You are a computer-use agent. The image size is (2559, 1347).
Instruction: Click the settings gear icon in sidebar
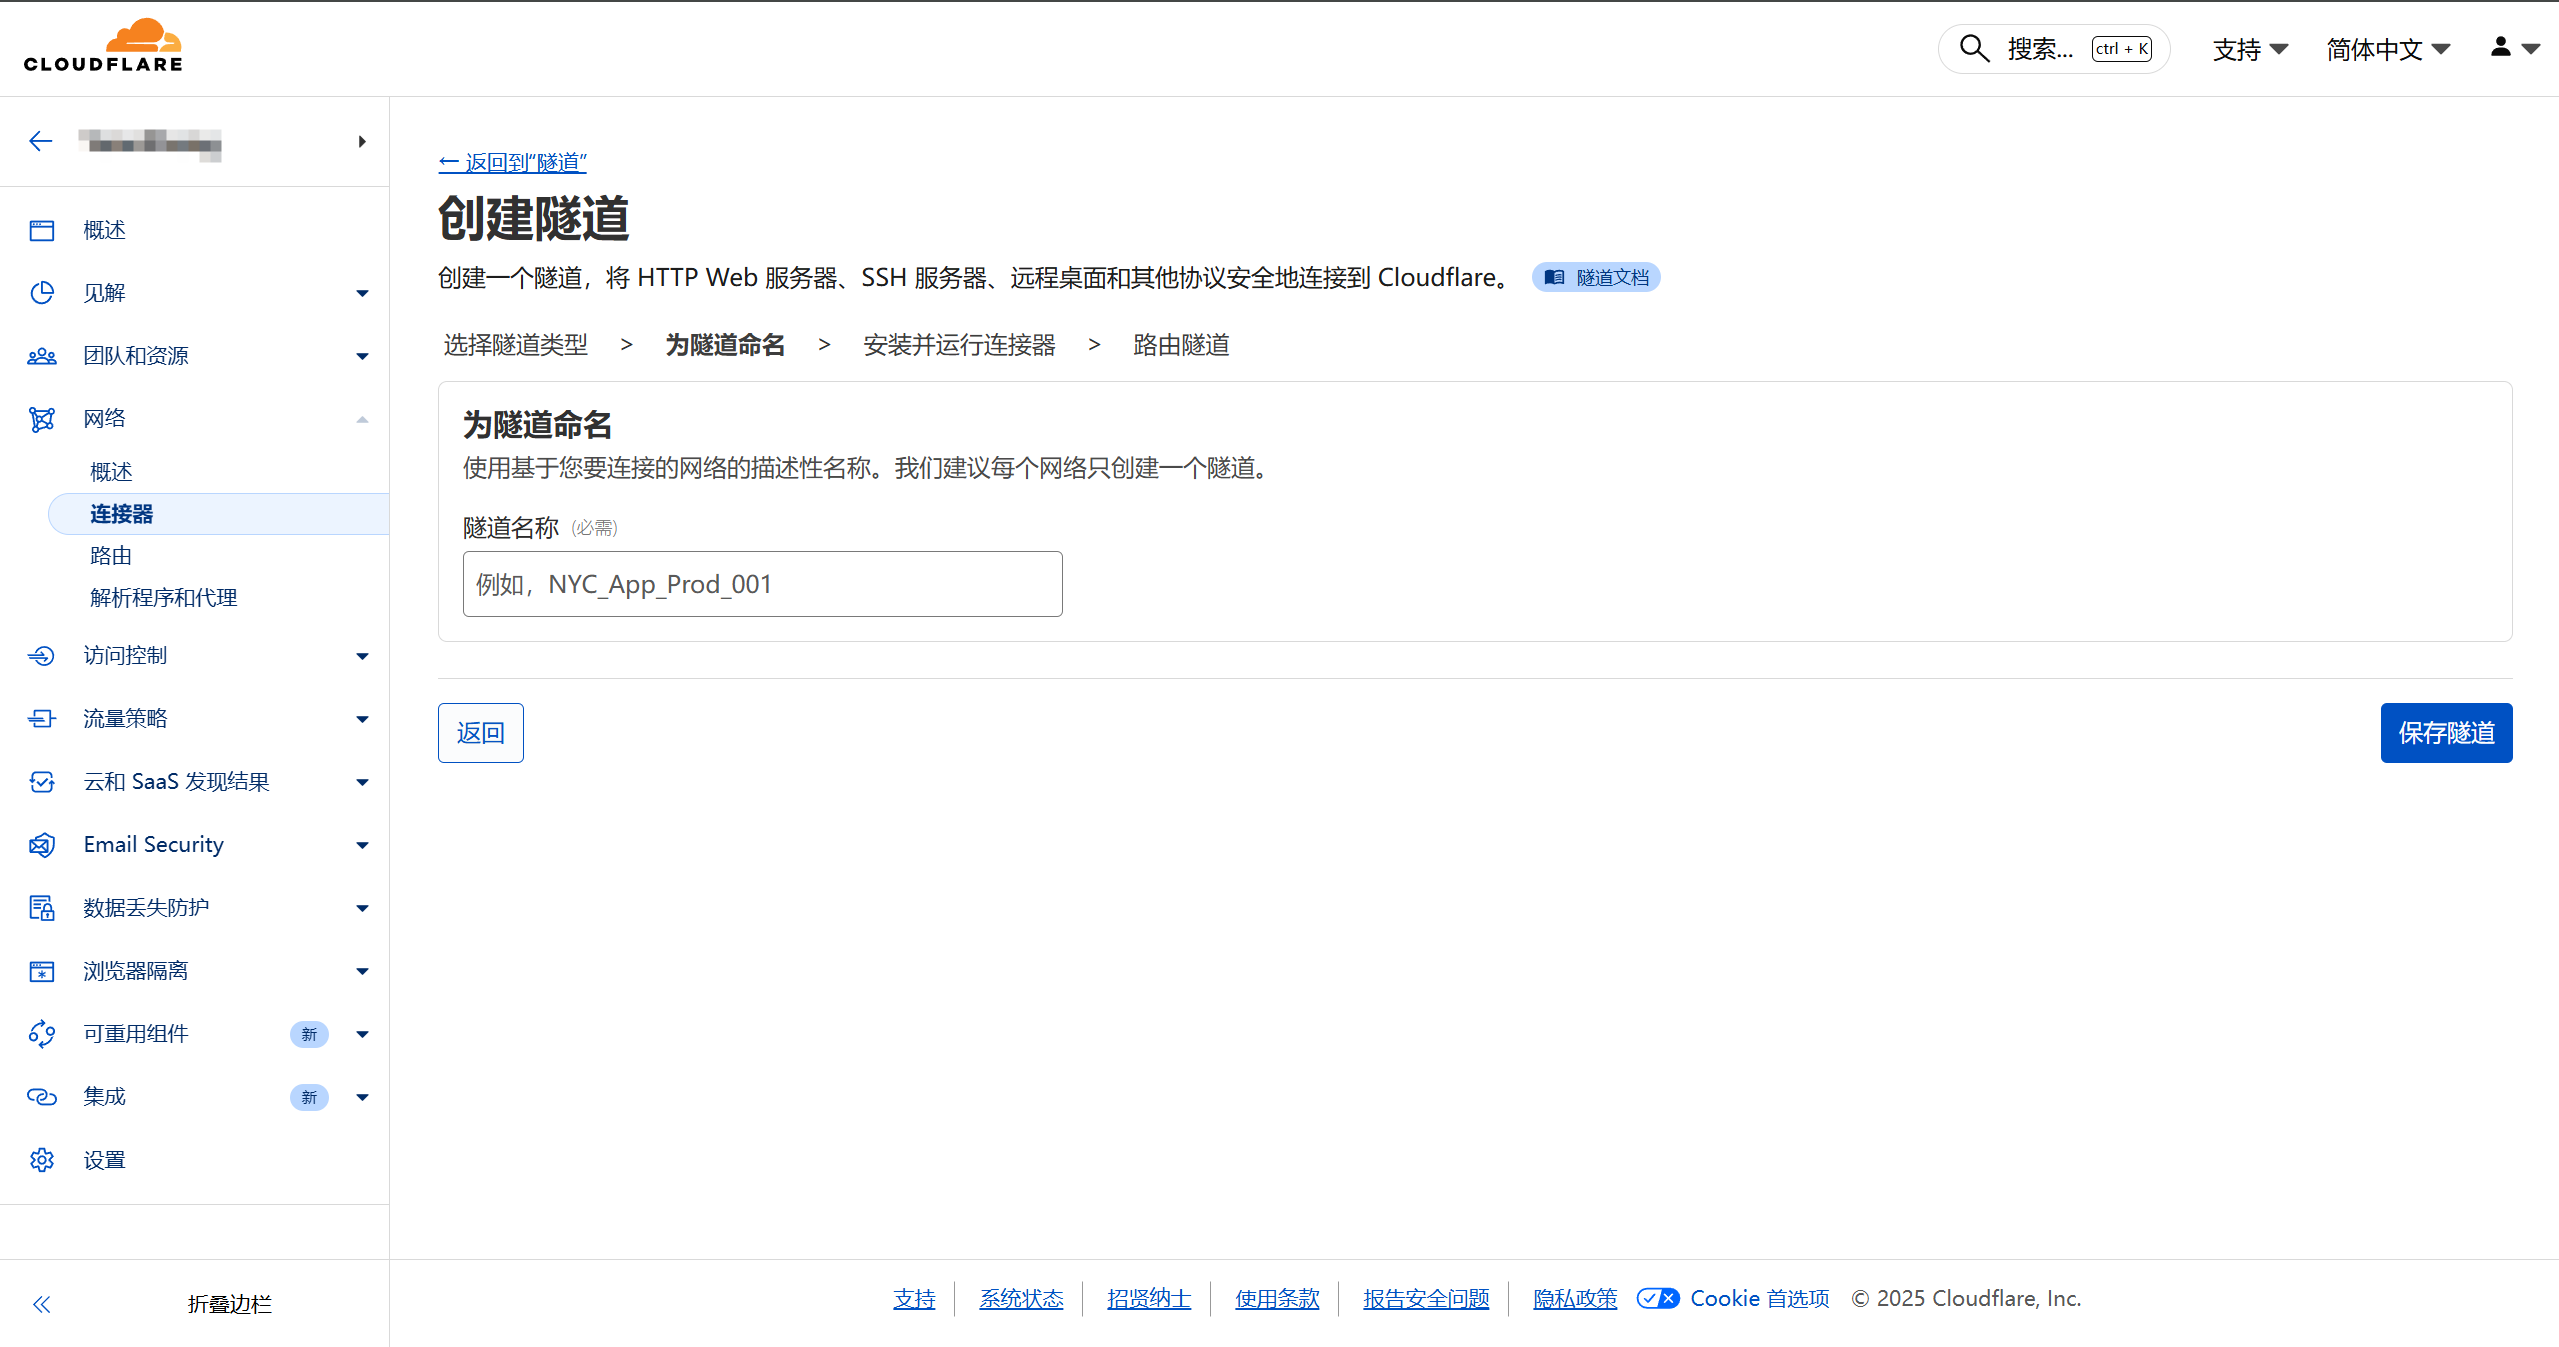point(41,1160)
